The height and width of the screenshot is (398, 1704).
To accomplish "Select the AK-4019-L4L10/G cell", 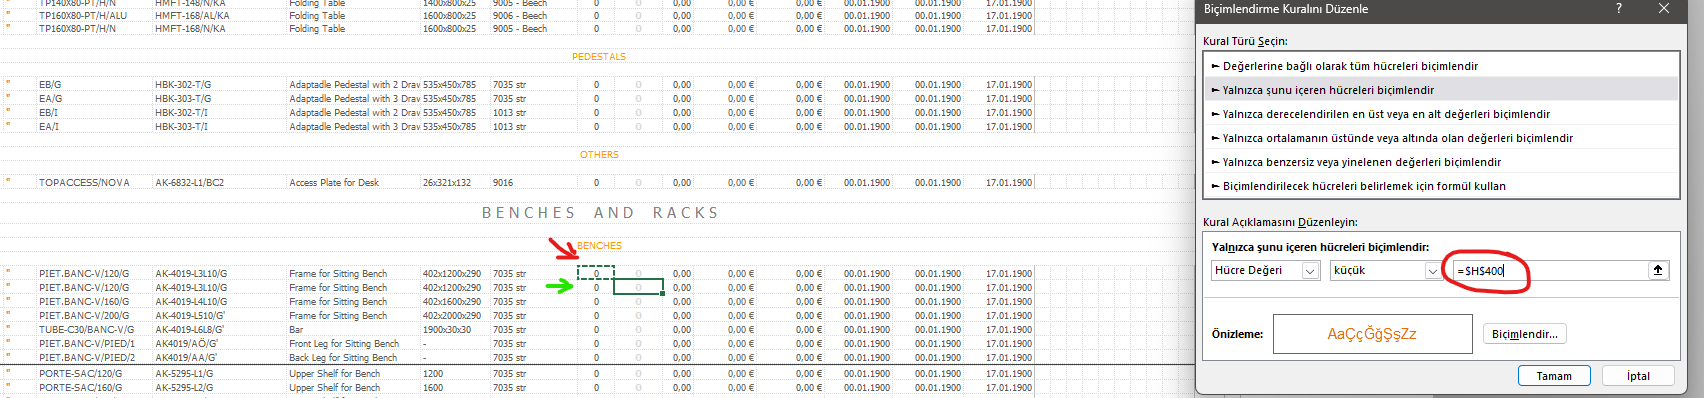I will (191, 302).
